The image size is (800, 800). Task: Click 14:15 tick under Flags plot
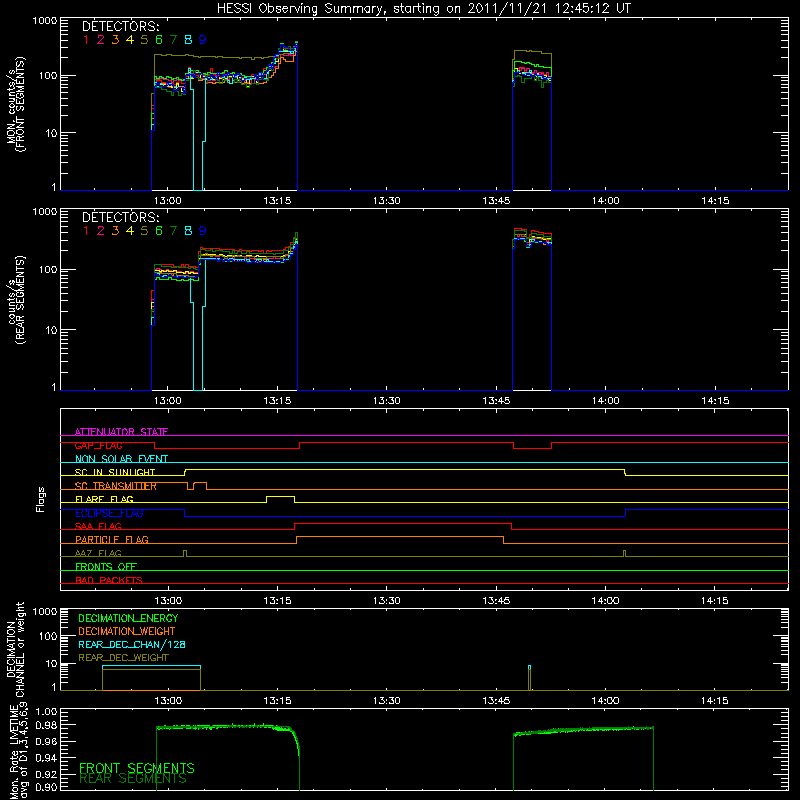click(x=714, y=601)
